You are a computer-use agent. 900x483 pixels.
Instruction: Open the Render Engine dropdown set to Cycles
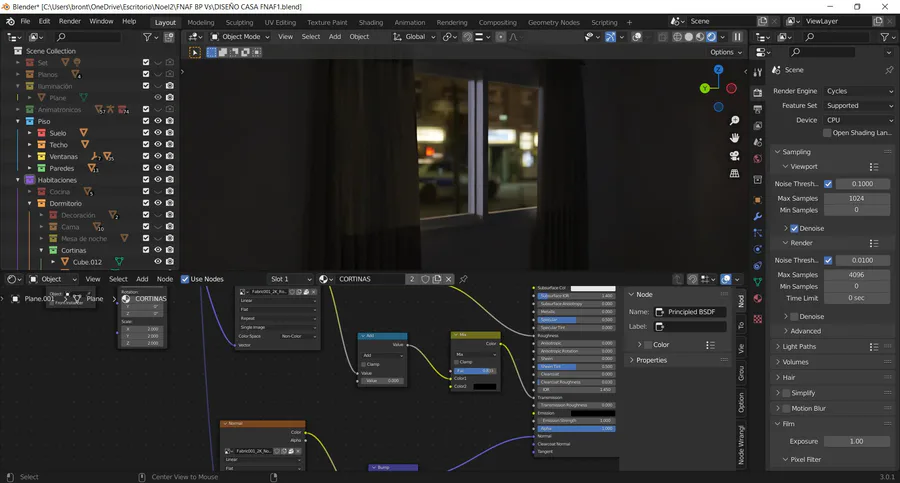tap(858, 91)
